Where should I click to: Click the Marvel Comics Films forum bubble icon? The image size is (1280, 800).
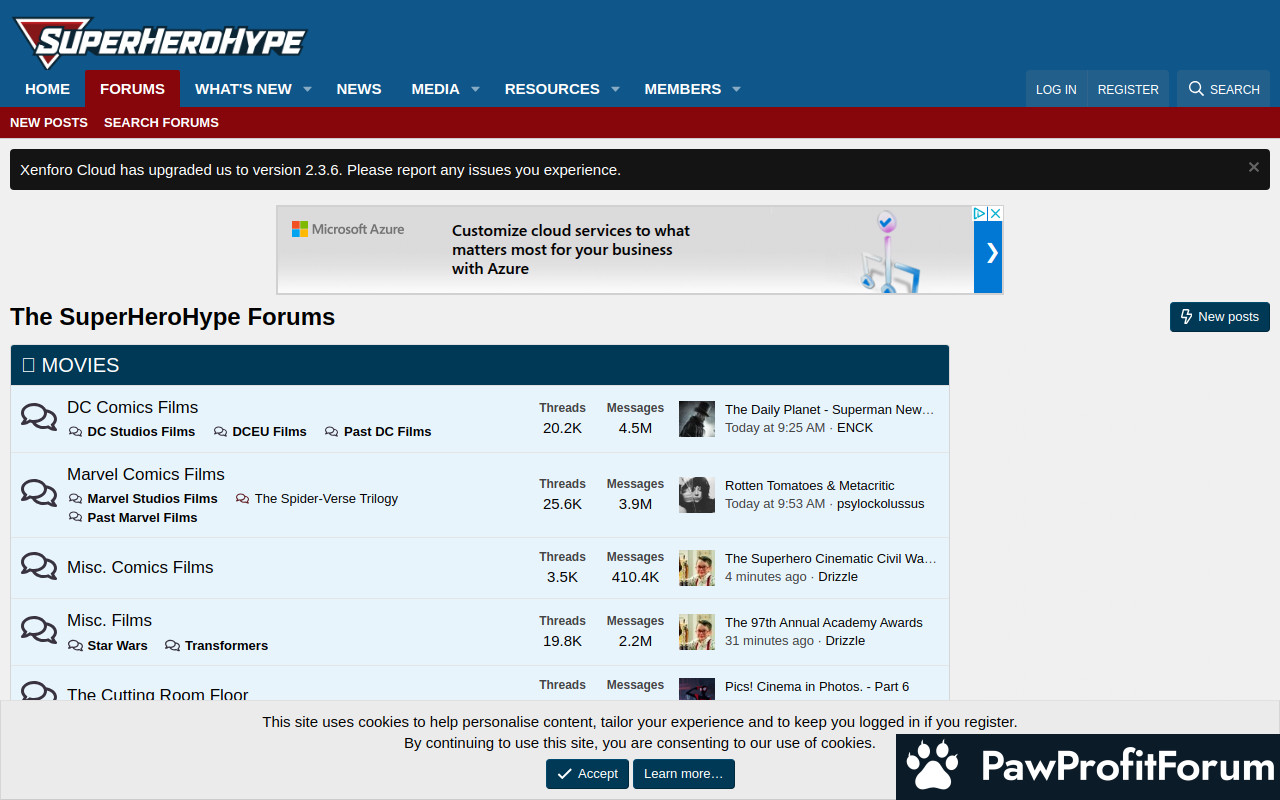point(39,494)
